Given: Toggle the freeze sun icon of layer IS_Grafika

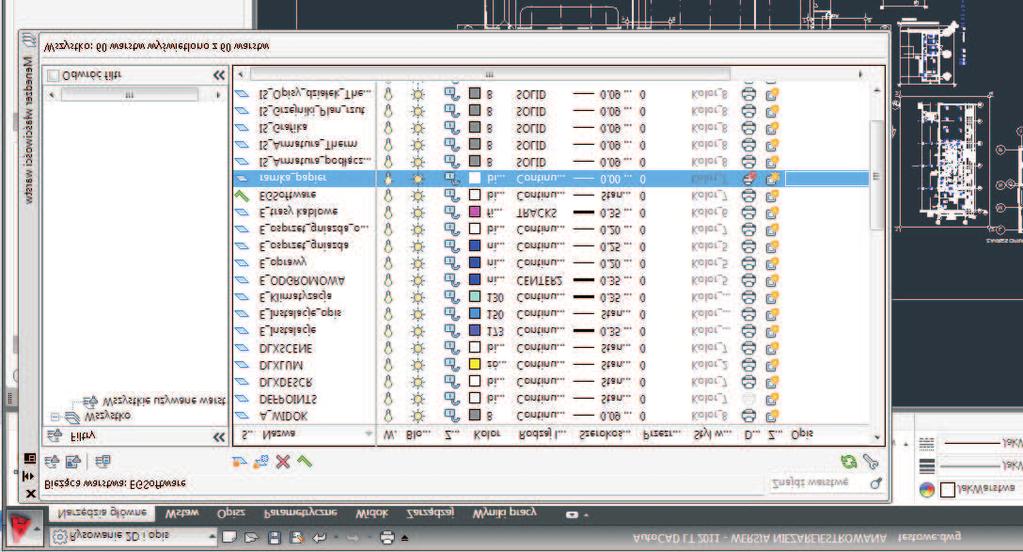Looking at the screenshot, I should 418,128.
